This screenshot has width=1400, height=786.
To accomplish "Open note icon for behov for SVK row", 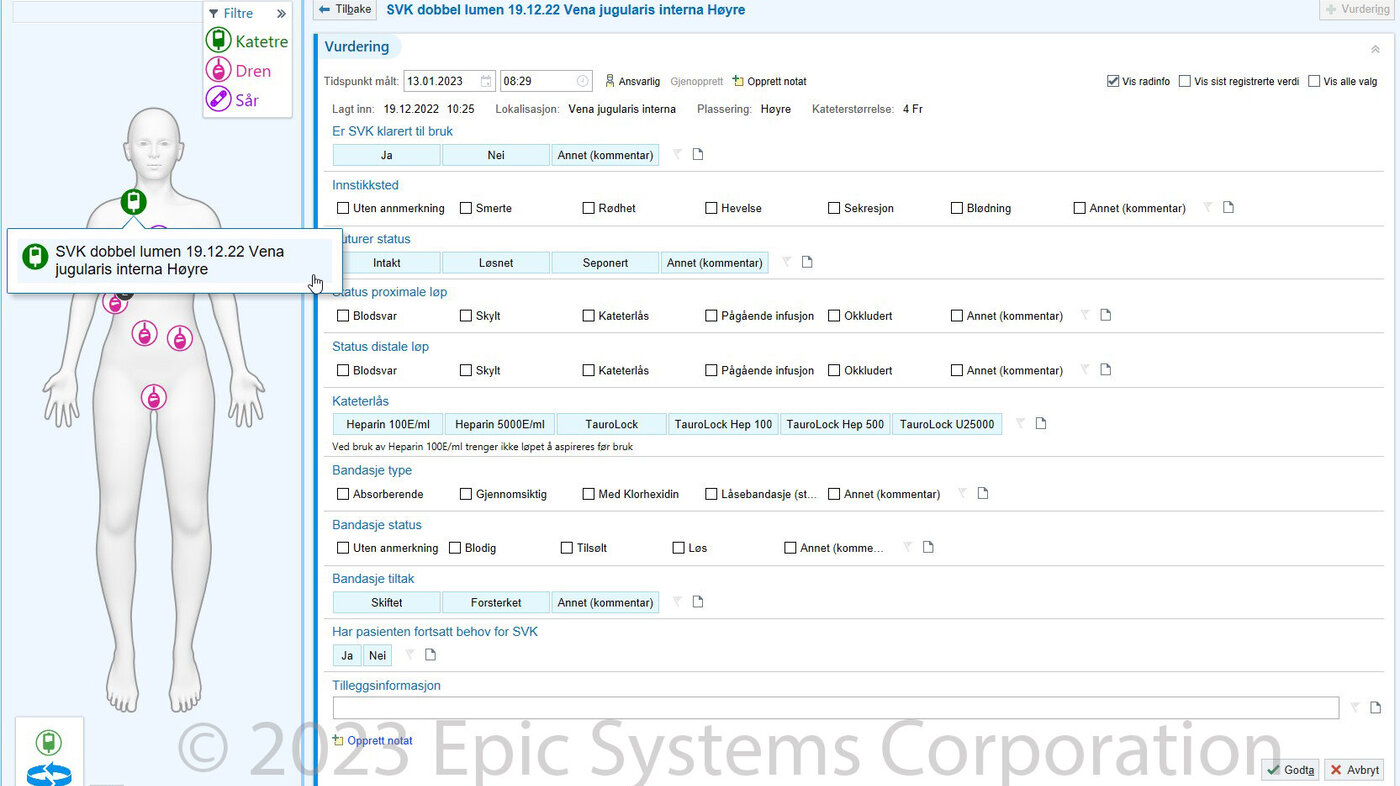I will [431, 655].
